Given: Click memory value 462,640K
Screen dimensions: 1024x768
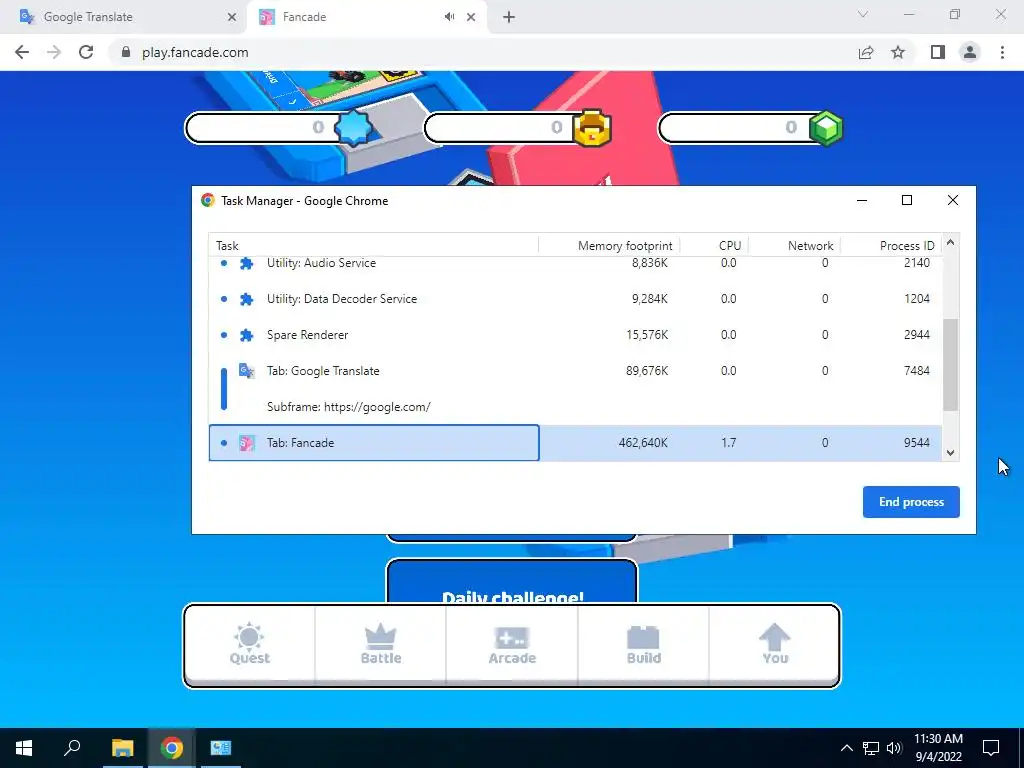Looking at the screenshot, I should [643, 443].
